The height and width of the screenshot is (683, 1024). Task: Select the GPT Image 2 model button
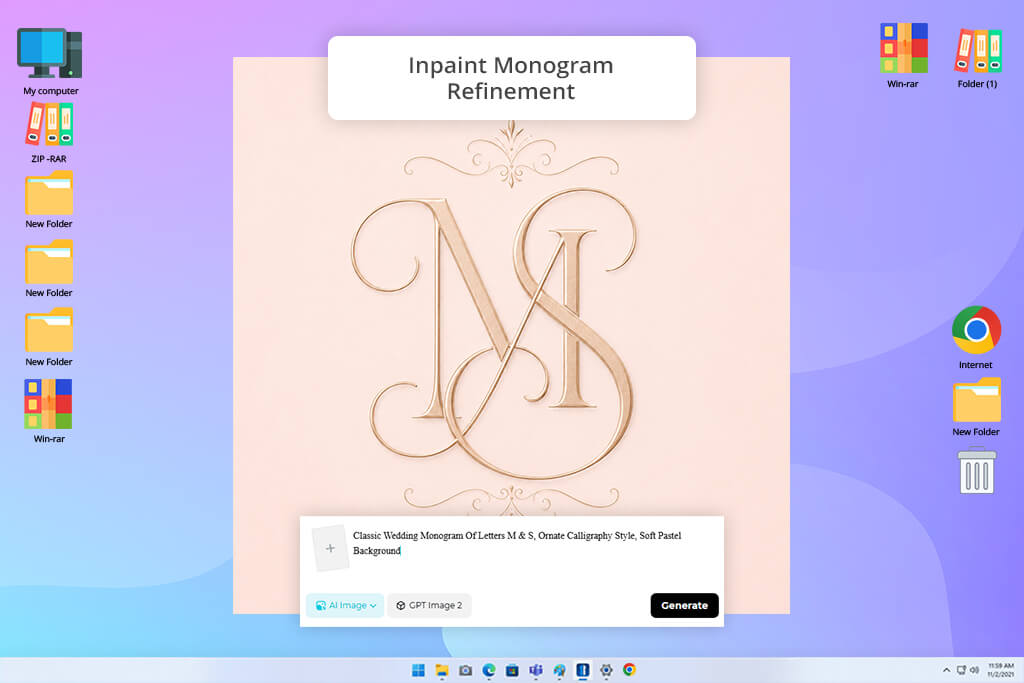(x=429, y=605)
